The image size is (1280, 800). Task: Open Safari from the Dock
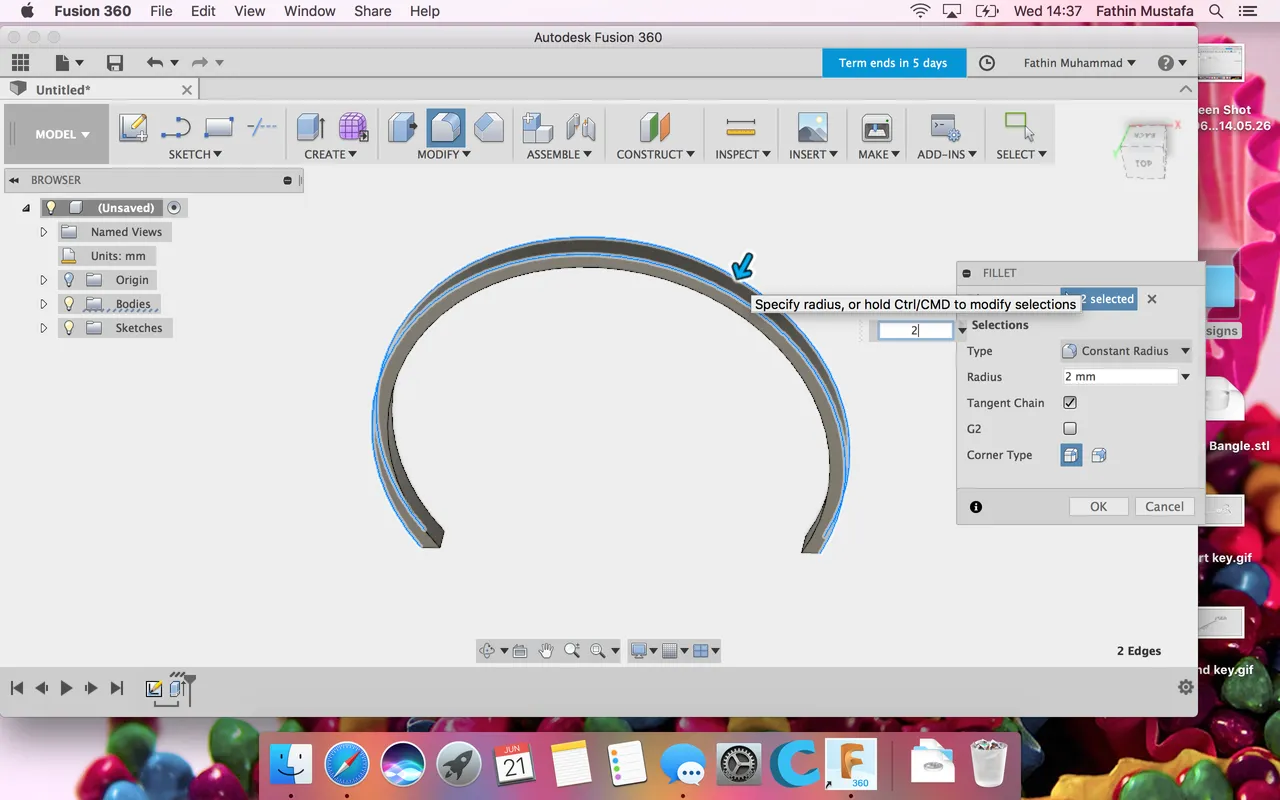pos(346,766)
